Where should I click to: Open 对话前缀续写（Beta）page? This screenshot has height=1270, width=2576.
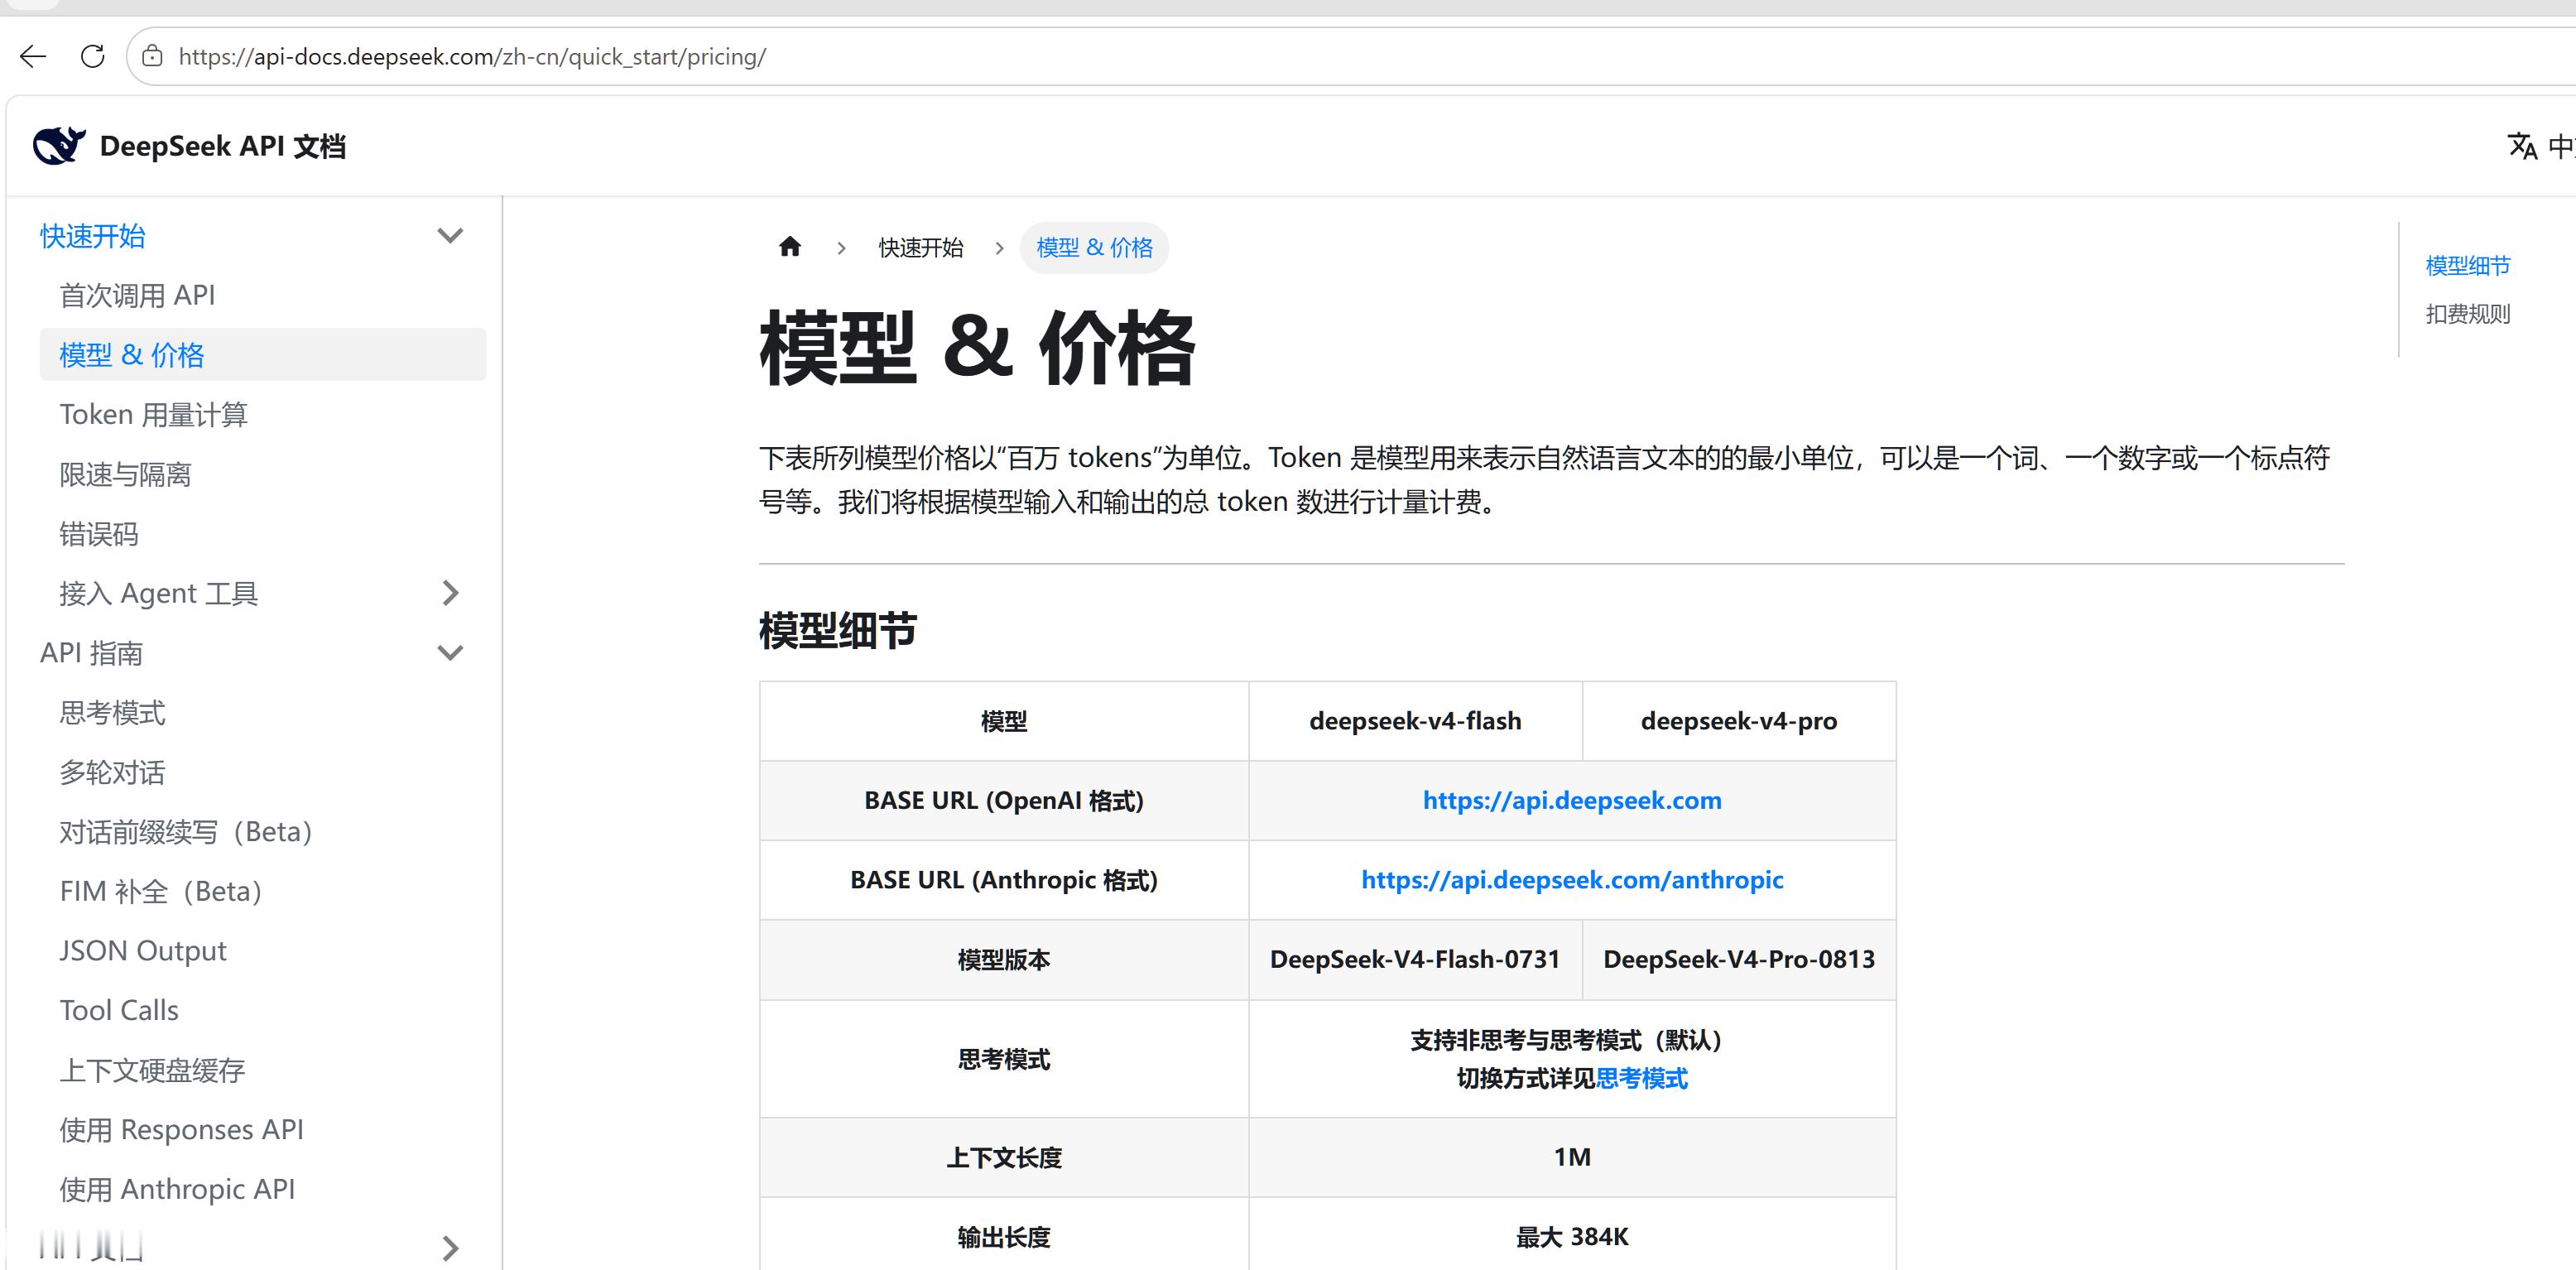pos(186,831)
